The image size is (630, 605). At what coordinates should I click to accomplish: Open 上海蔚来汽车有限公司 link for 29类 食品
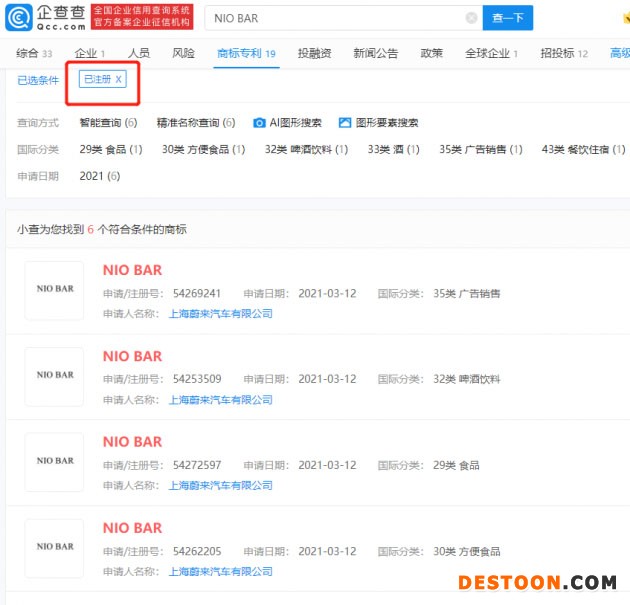coord(221,485)
